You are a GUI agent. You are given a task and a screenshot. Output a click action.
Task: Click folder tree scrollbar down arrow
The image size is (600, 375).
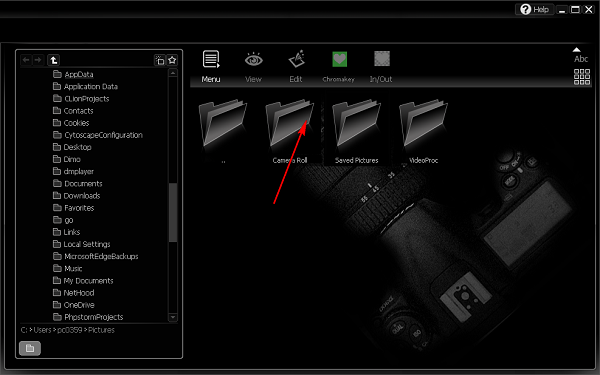click(173, 317)
